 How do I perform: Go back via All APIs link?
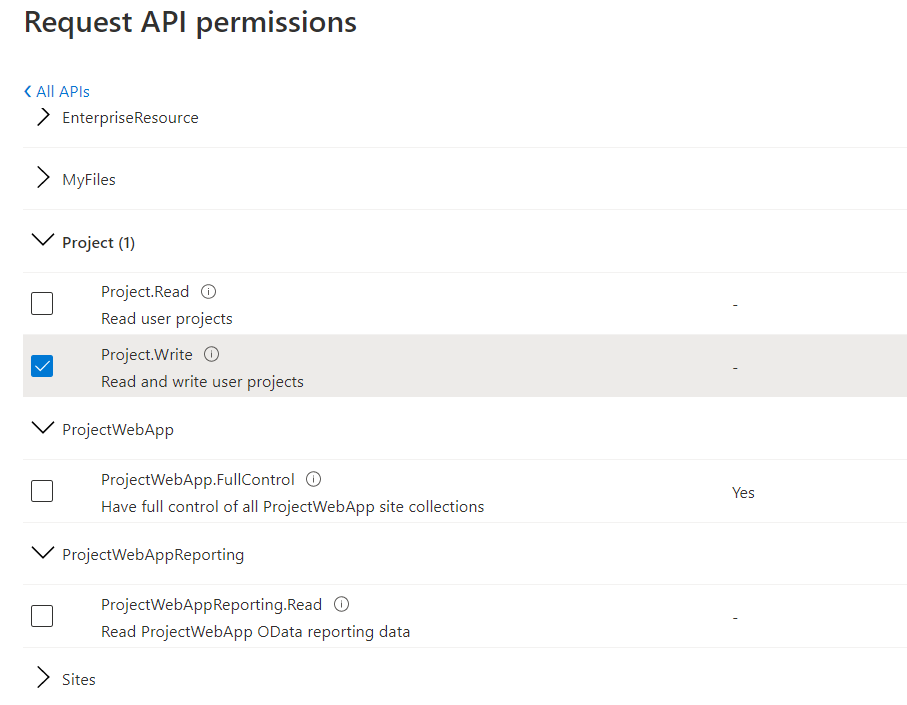click(x=63, y=92)
